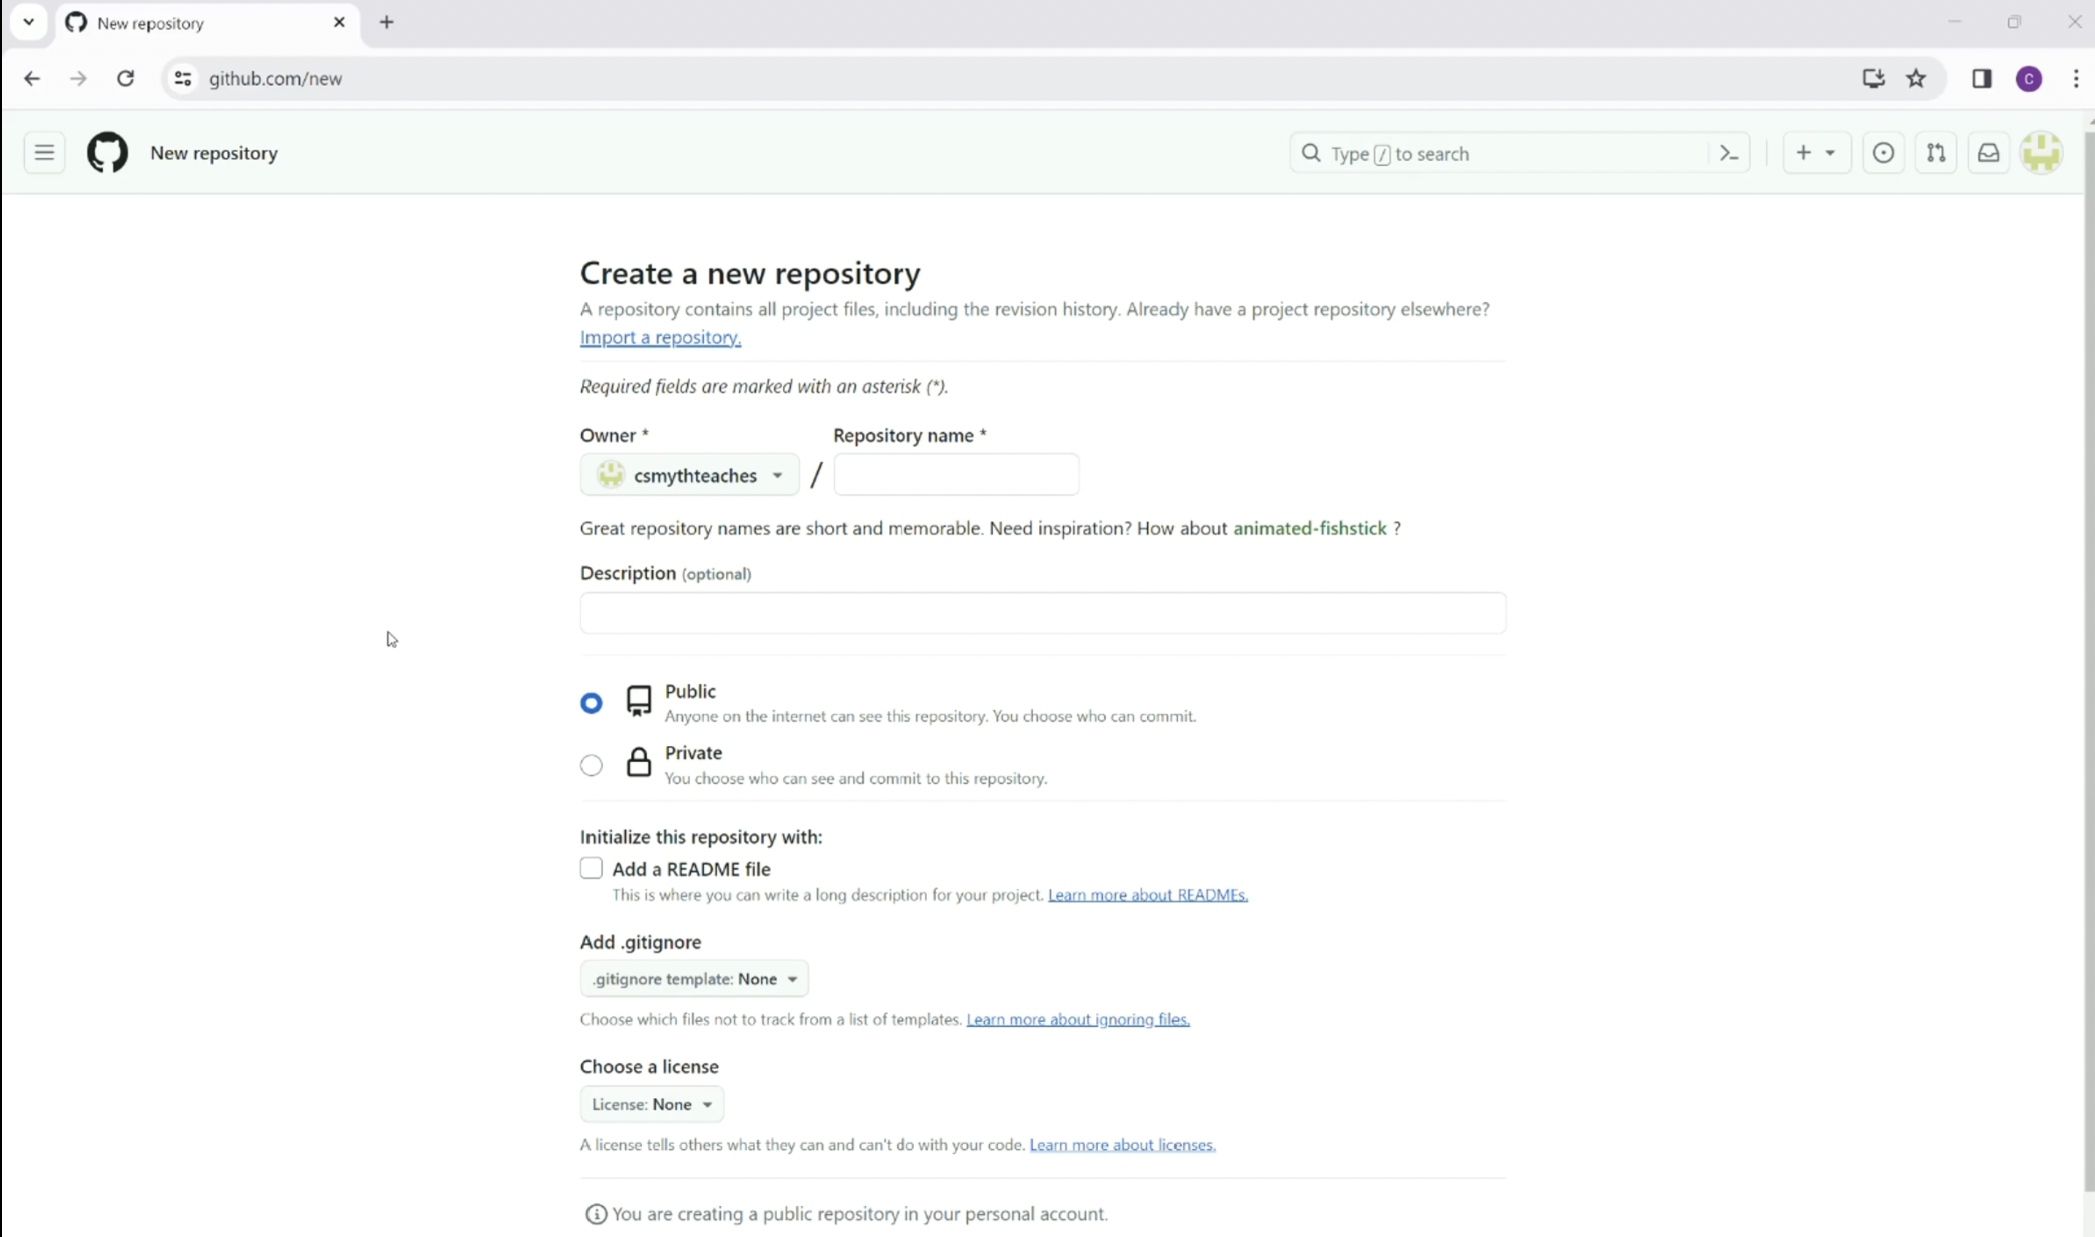
Task: Open the Notifications inbox icon
Action: [1988, 153]
